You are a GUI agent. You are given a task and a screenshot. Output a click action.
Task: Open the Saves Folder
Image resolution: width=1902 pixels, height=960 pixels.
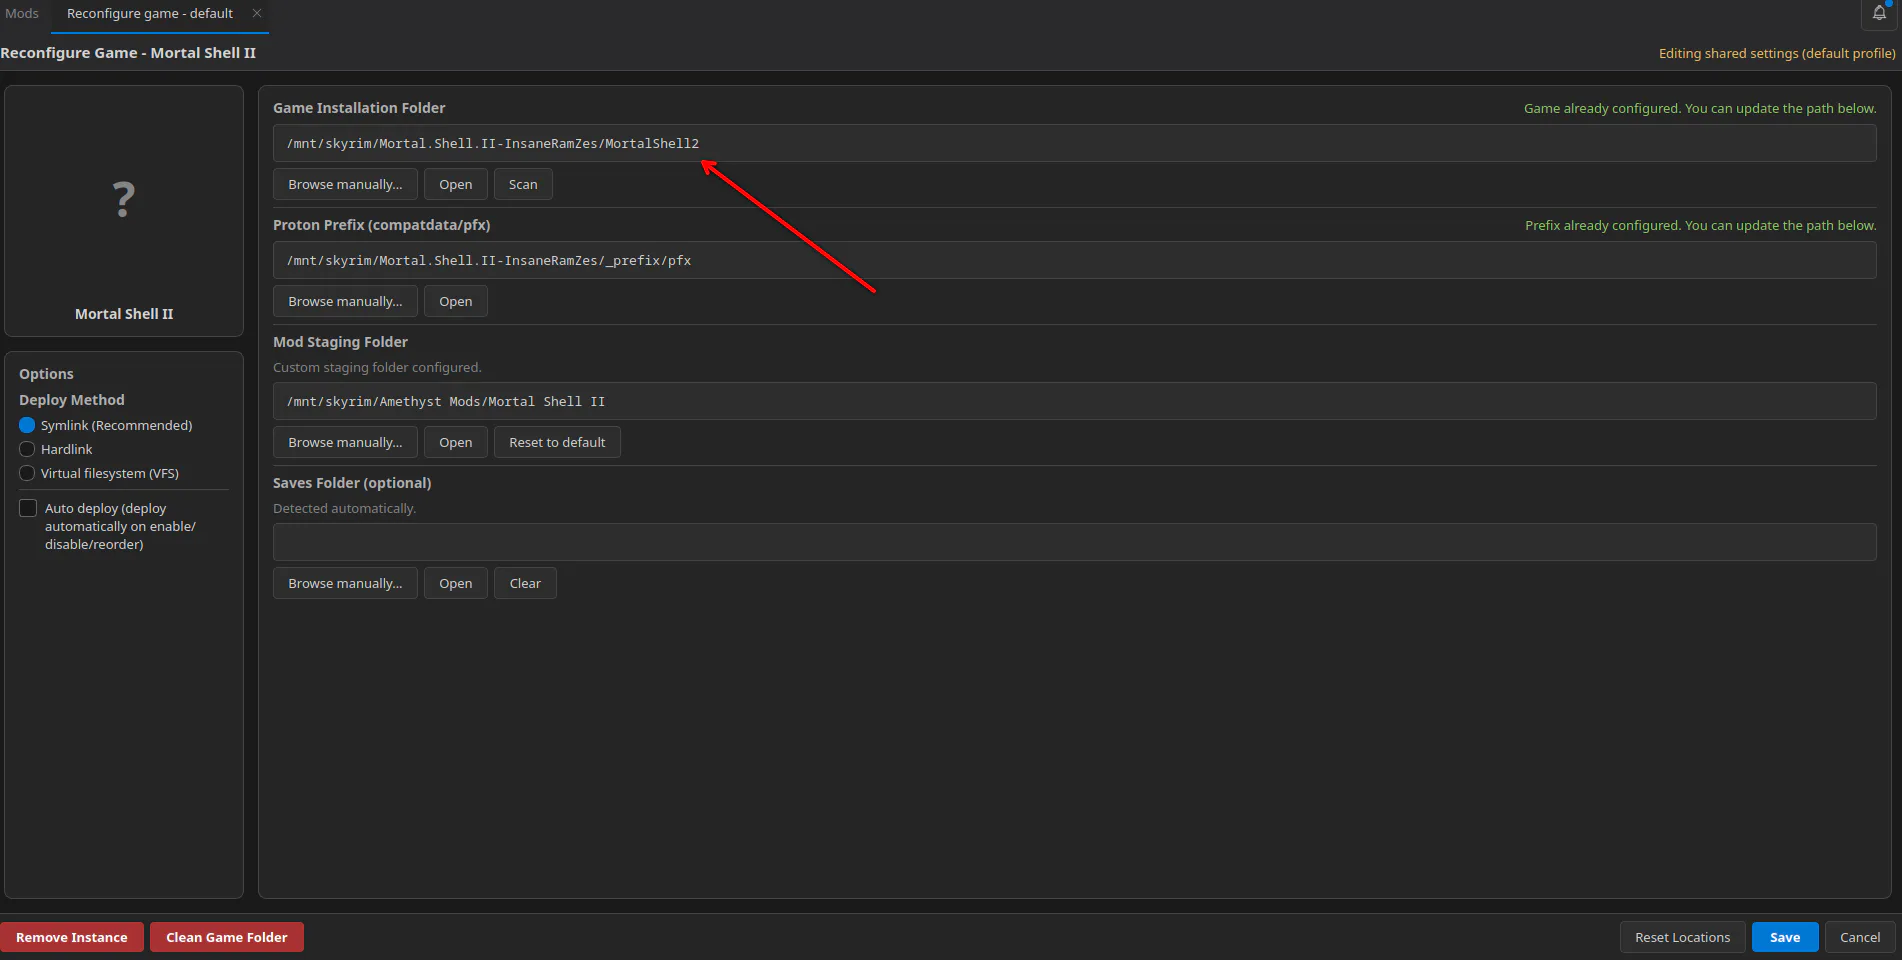[456, 583]
